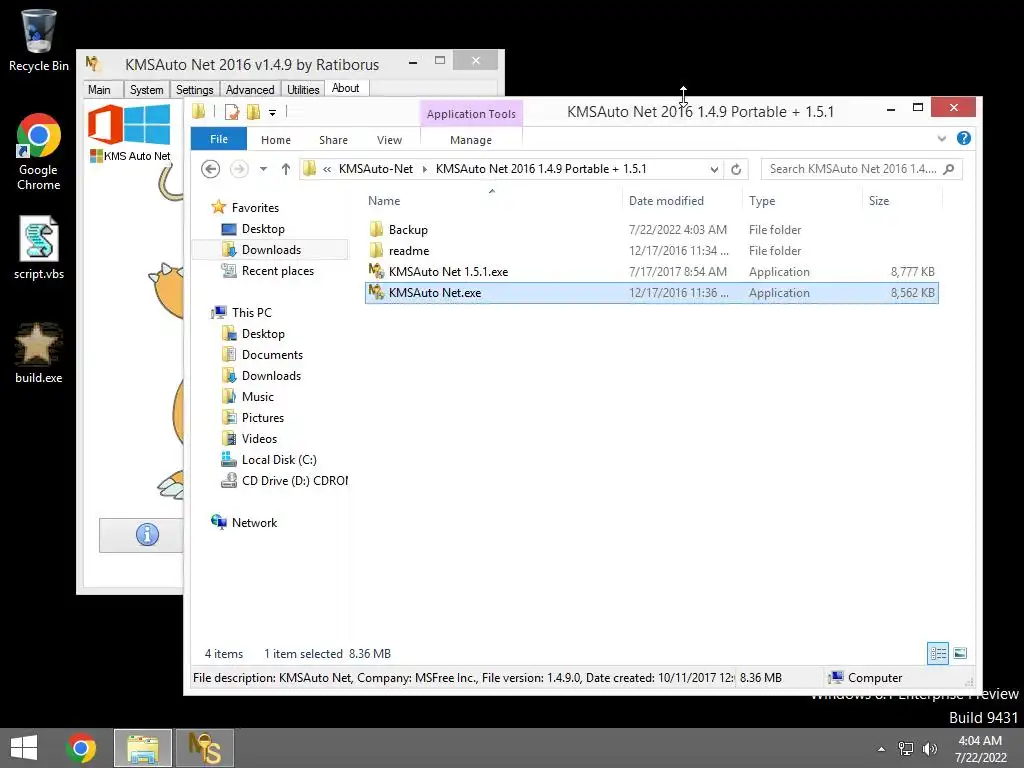Switch to the System tab in KMSAuto
1024x768 pixels.
pos(146,89)
